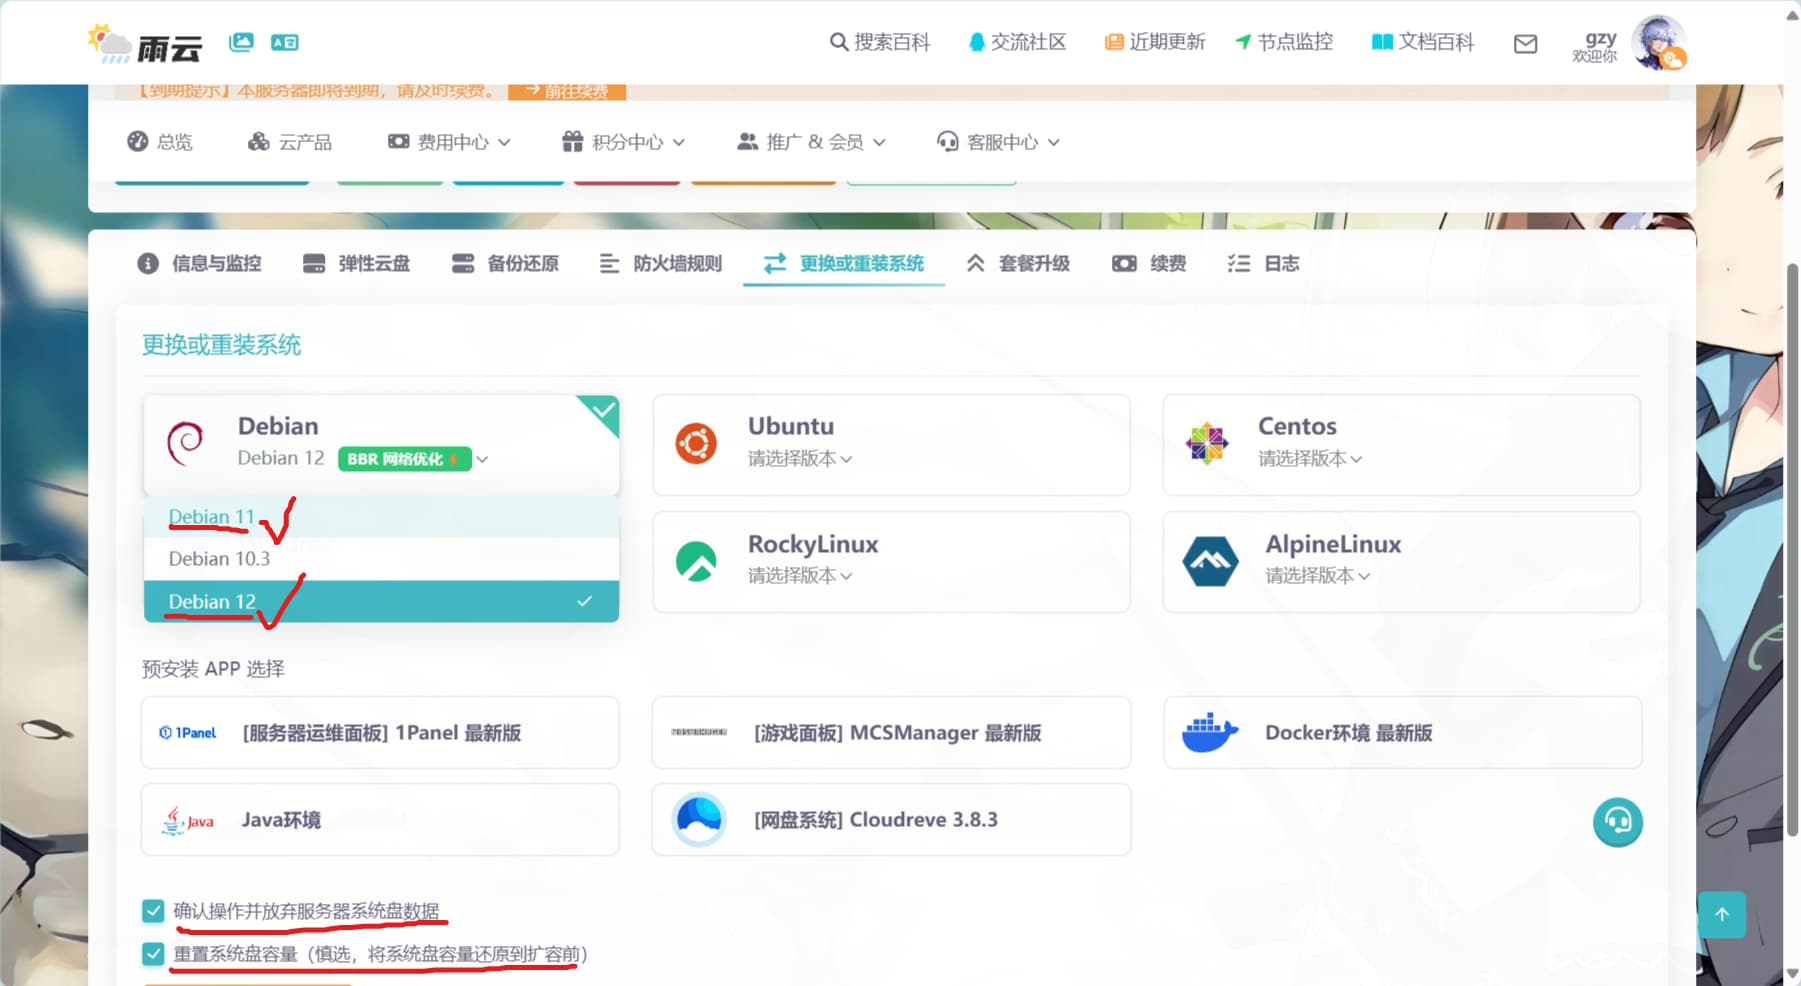Select Java环境 preinstall app
The image size is (1801, 986).
point(380,820)
